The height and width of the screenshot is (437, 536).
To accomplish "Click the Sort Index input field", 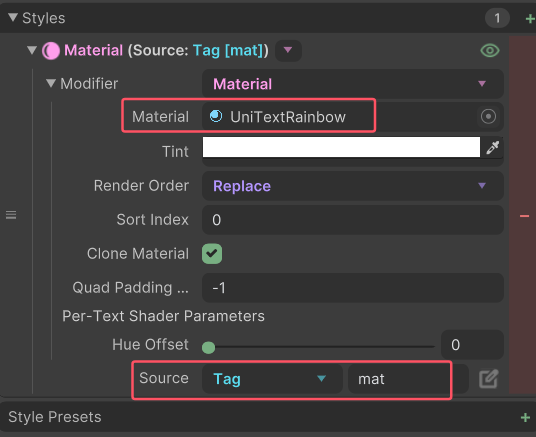I will click(352, 220).
